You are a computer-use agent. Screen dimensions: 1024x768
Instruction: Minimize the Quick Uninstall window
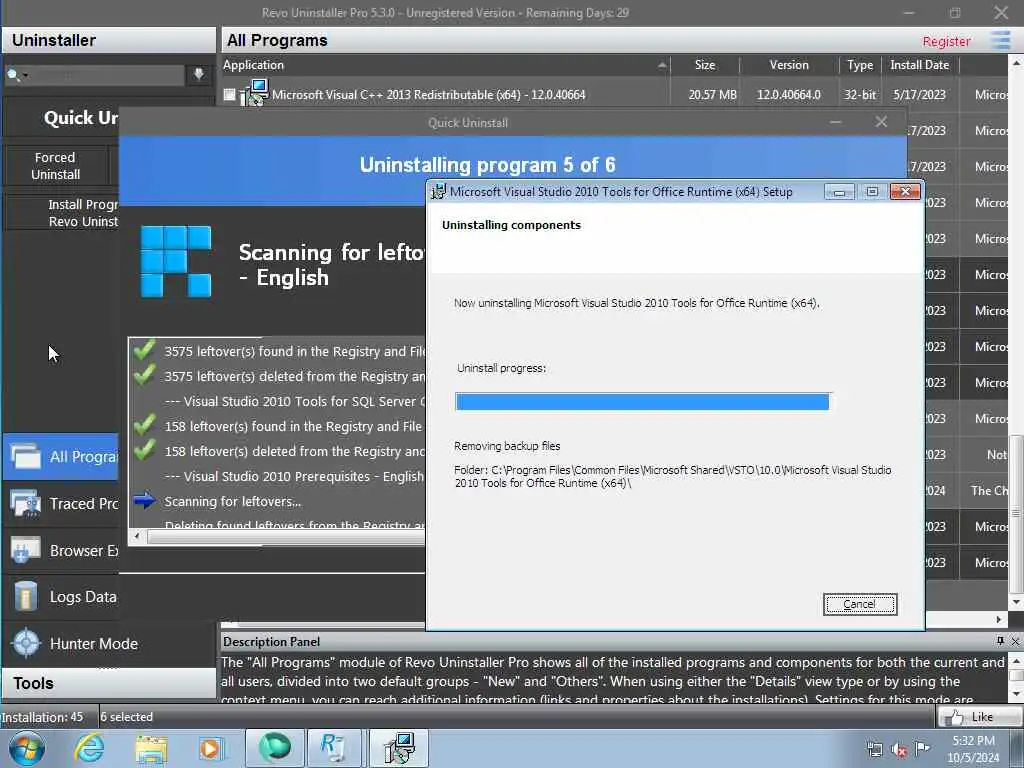pos(835,122)
